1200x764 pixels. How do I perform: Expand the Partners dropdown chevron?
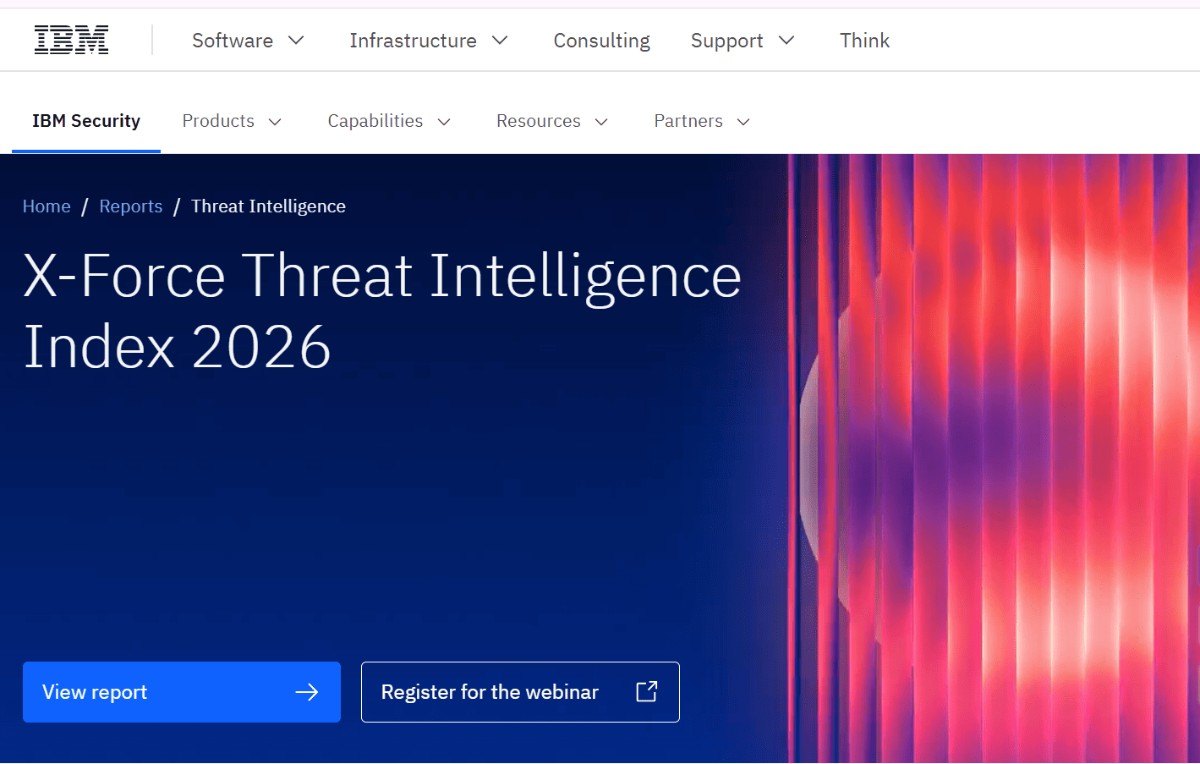(x=743, y=122)
